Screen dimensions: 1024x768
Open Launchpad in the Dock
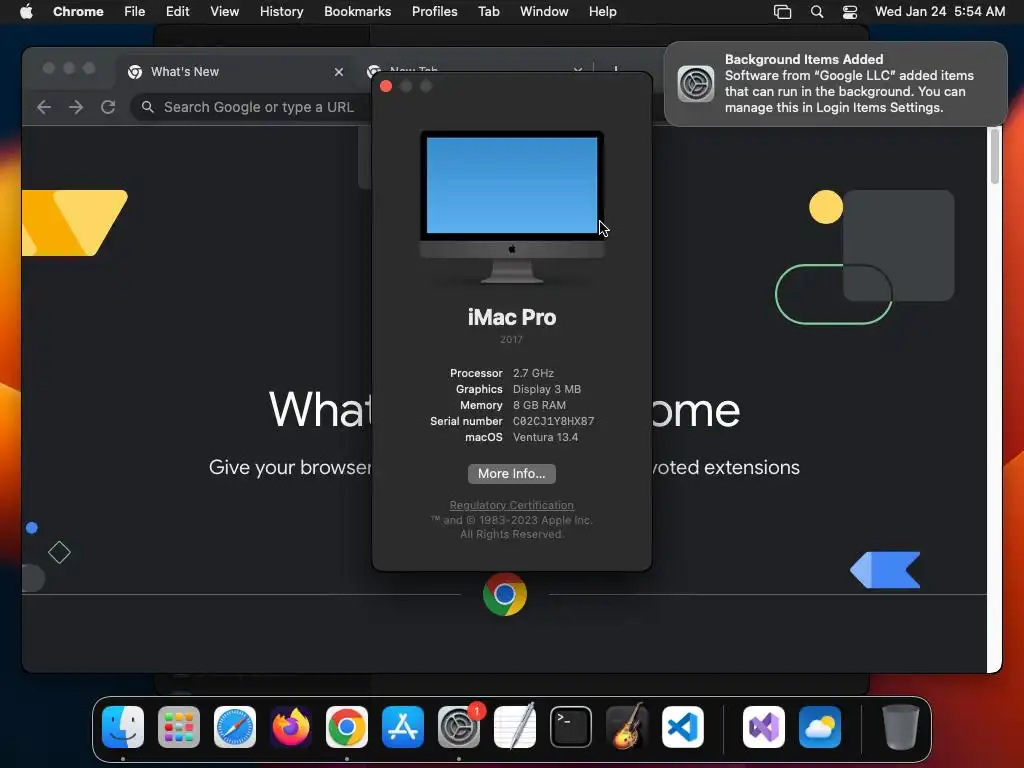pos(179,727)
